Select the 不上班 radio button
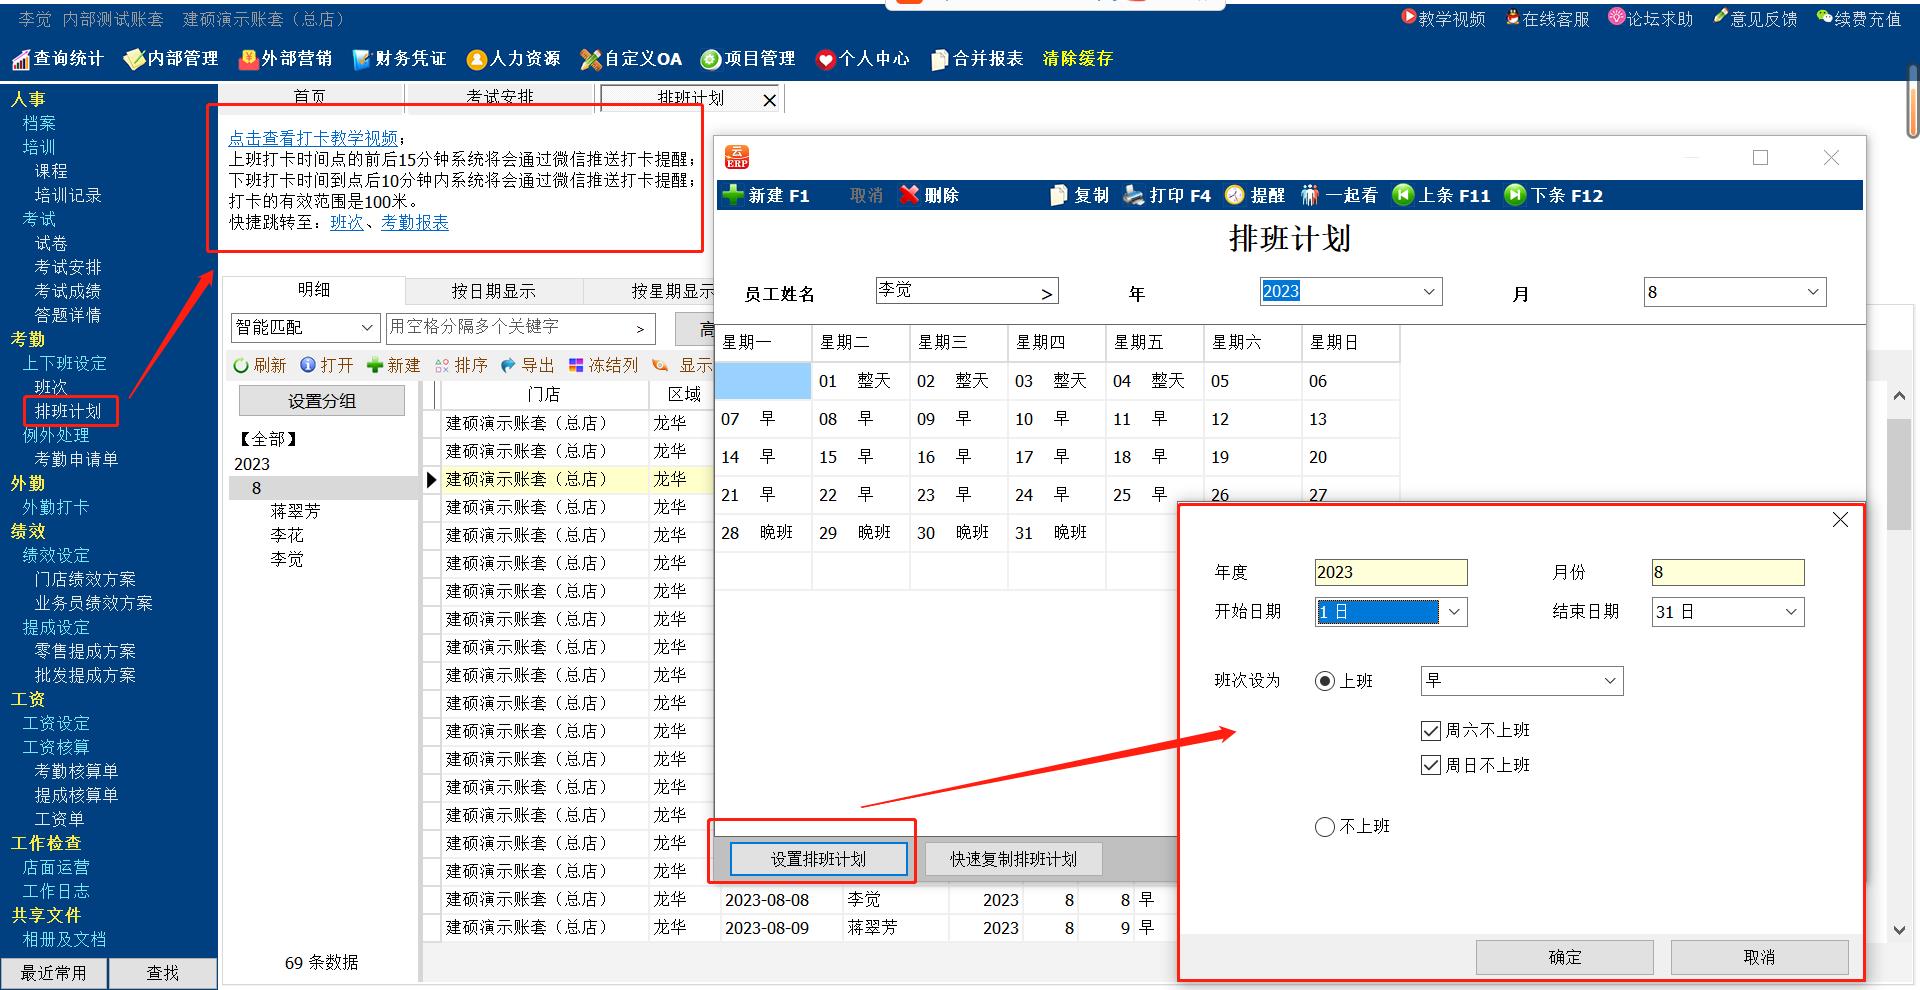The height and width of the screenshot is (990, 1920). 1325,827
